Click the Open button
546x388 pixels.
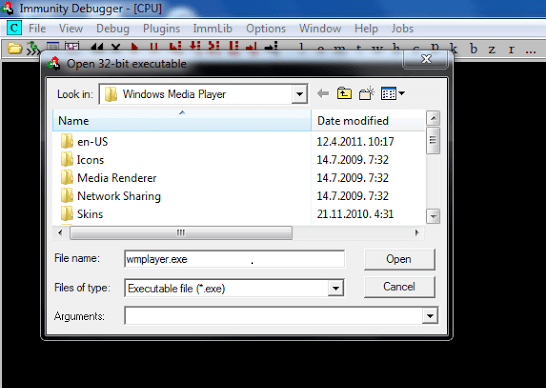click(x=399, y=259)
